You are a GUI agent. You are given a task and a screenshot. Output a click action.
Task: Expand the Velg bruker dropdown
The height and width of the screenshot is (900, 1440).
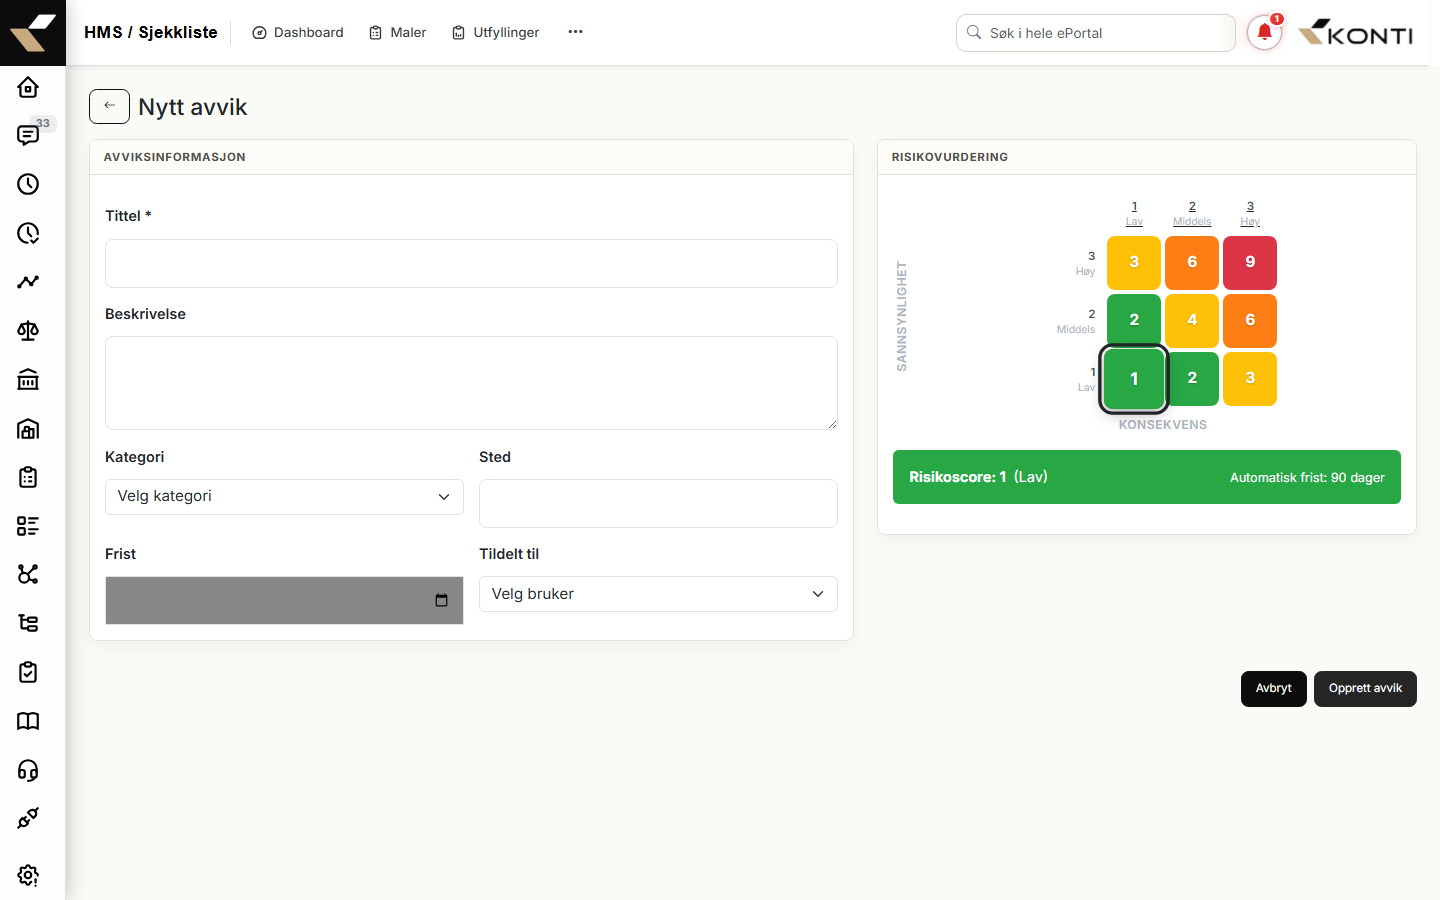click(x=658, y=594)
